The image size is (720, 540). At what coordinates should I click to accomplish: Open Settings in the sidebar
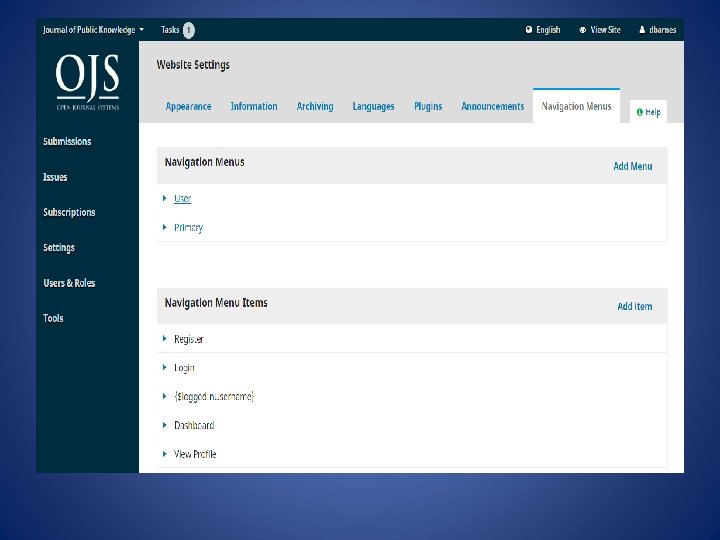click(x=59, y=248)
